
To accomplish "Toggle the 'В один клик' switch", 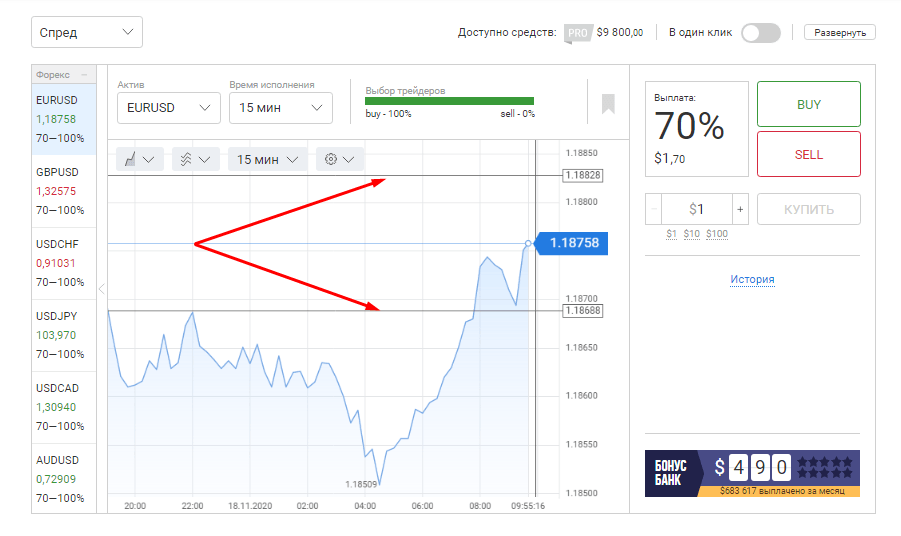I will [x=760, y=33].
